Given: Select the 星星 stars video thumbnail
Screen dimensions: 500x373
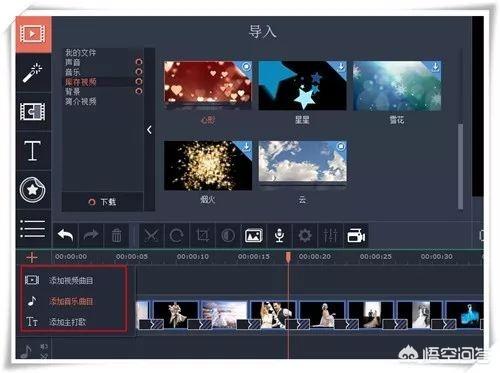Looking at the screenshot, I should [302, 86].
